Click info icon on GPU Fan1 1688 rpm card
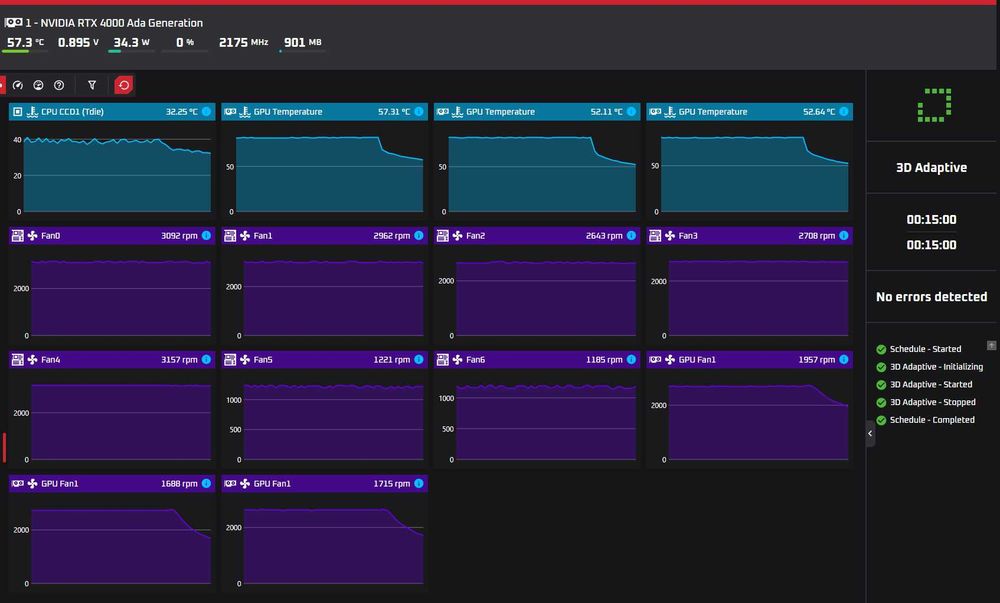 point(206,483)
